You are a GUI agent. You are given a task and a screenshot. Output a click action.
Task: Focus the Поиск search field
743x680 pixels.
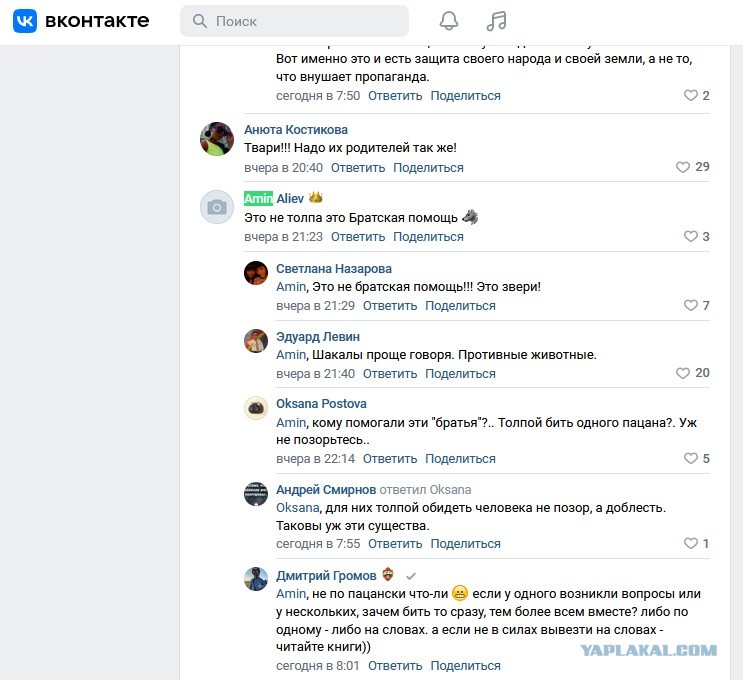click(x=294, y=21)
